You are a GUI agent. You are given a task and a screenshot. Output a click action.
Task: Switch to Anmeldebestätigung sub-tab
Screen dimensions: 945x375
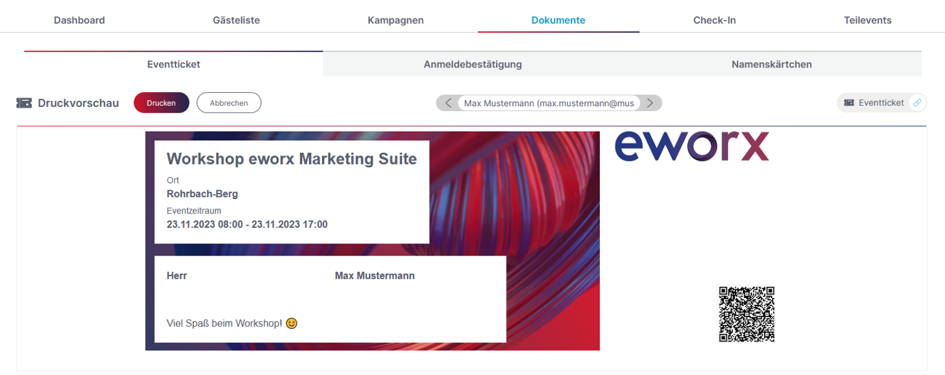[472, 64]
